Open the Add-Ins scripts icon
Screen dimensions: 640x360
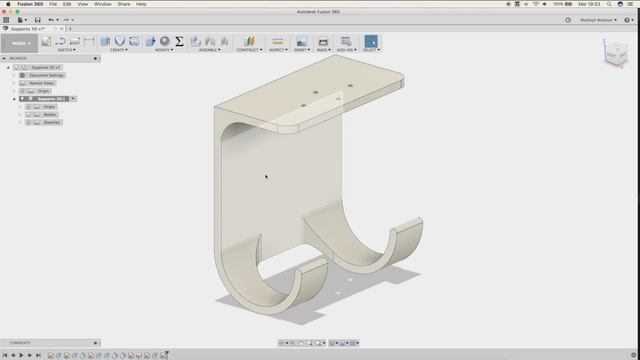click(x=346, y=41)
